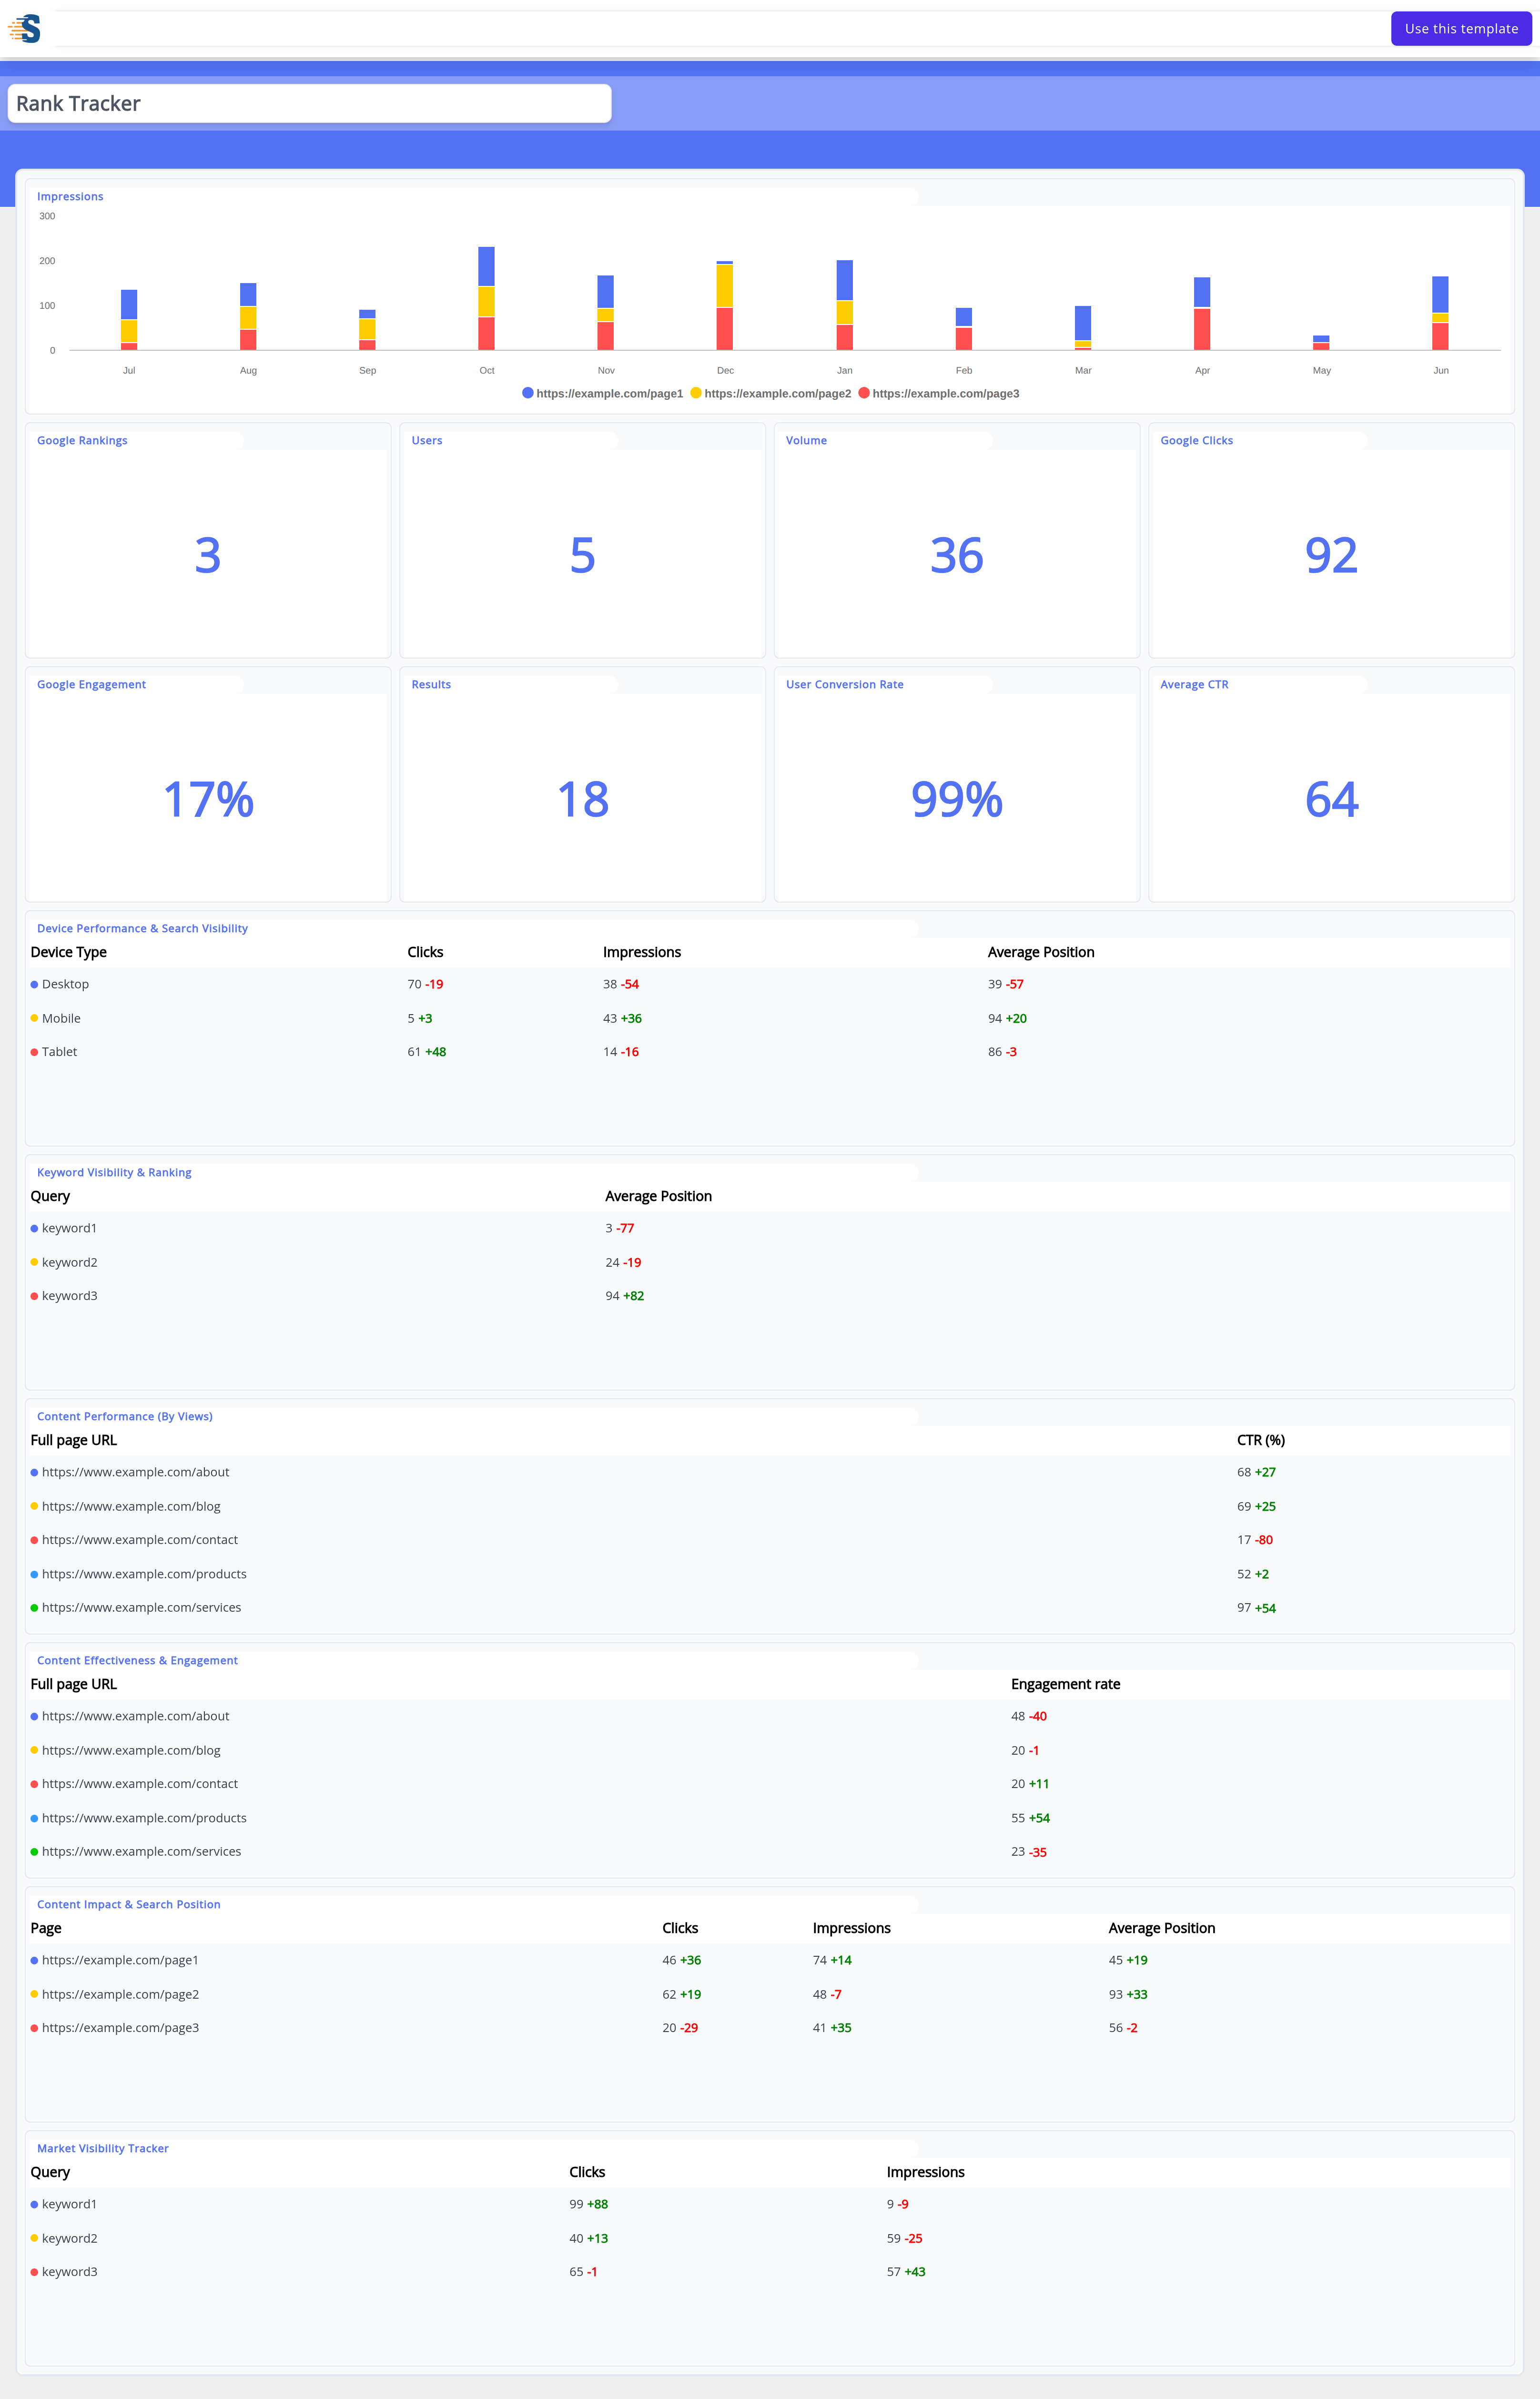Click Market Visibility keyword2 impressions 59 -25
The width and height of the screenshot is (1540, 2399).
904,2238
